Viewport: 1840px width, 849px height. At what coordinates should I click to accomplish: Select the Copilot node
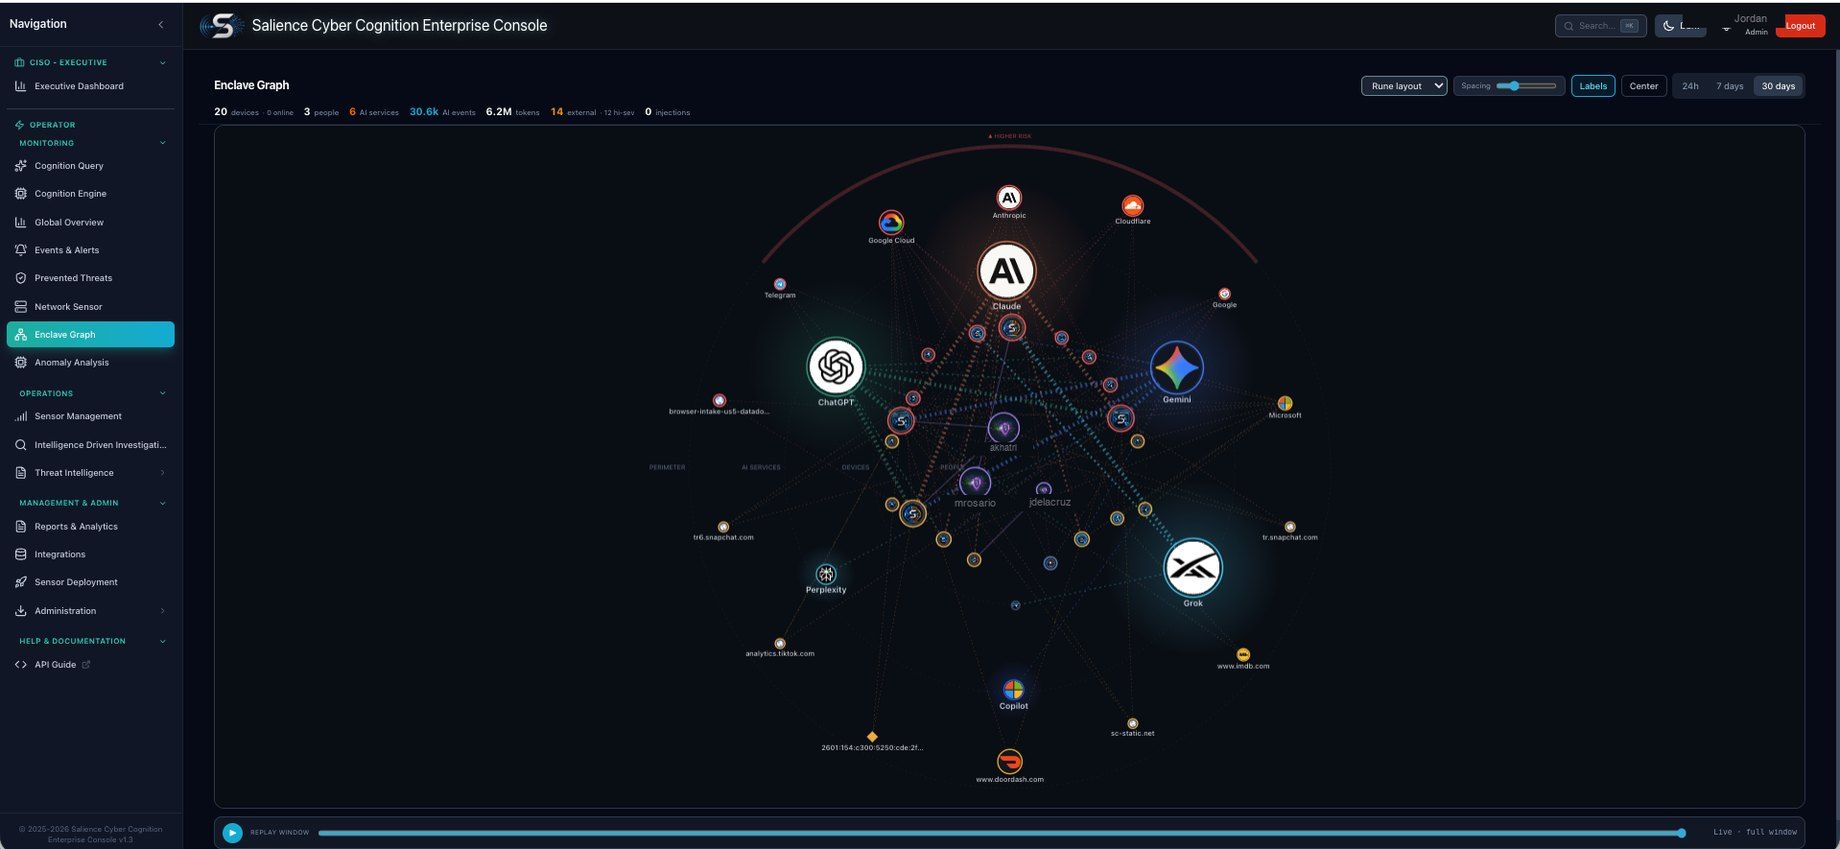[1013, 689]
